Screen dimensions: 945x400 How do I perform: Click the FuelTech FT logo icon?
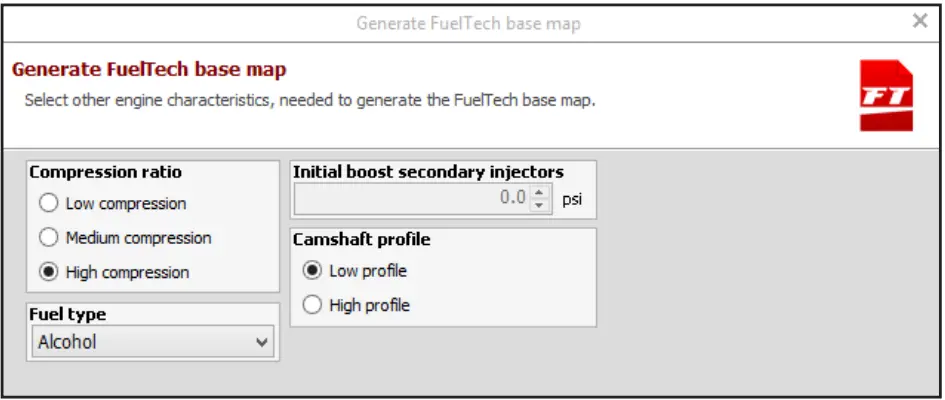coord(885,96)
